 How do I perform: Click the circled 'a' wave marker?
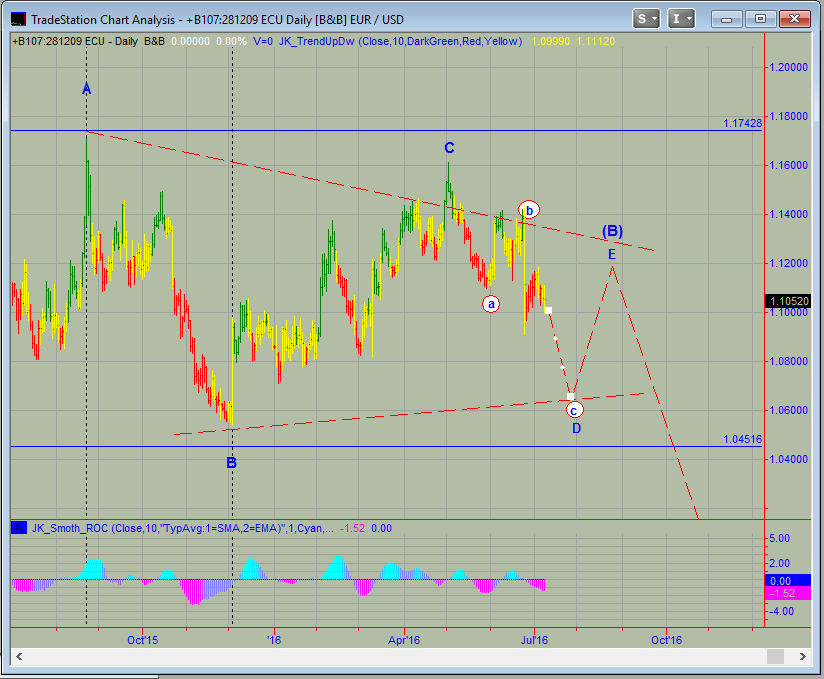tap(491, 304)
